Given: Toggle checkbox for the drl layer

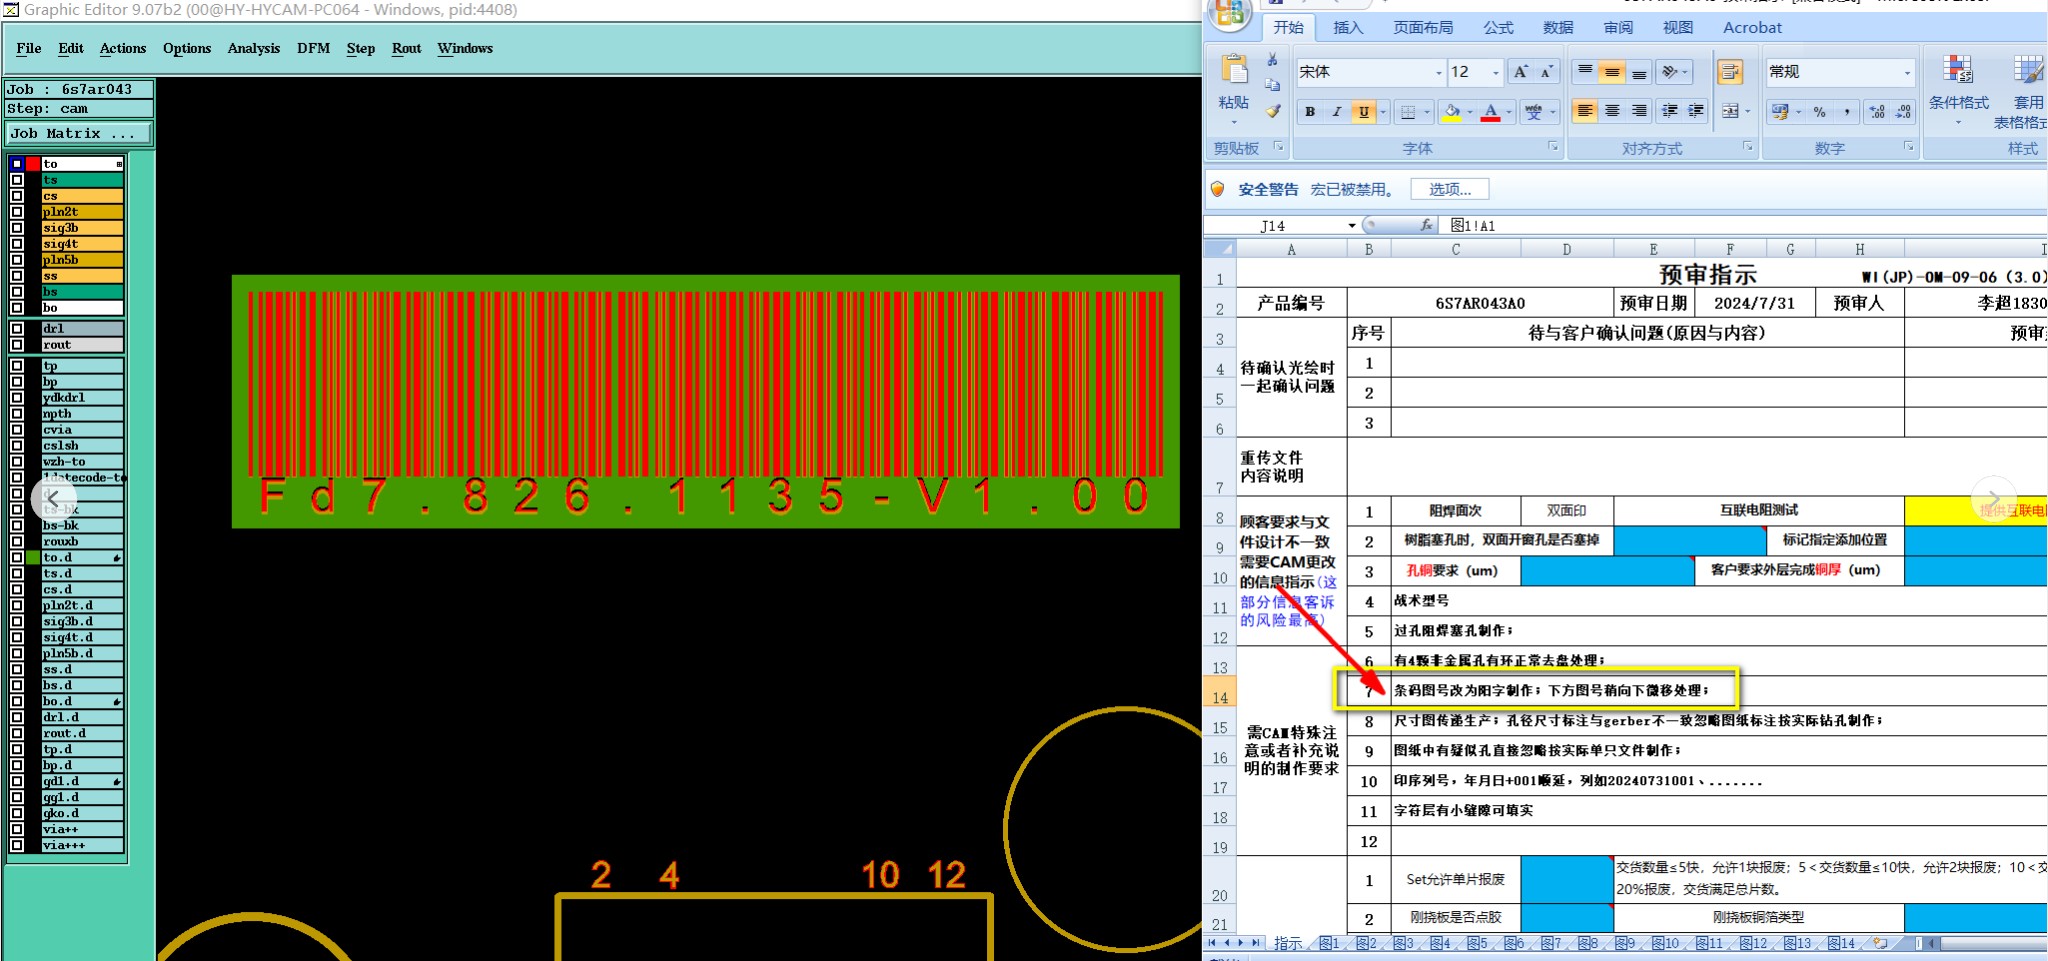Looking at the screenshot, I should (17, 328).
